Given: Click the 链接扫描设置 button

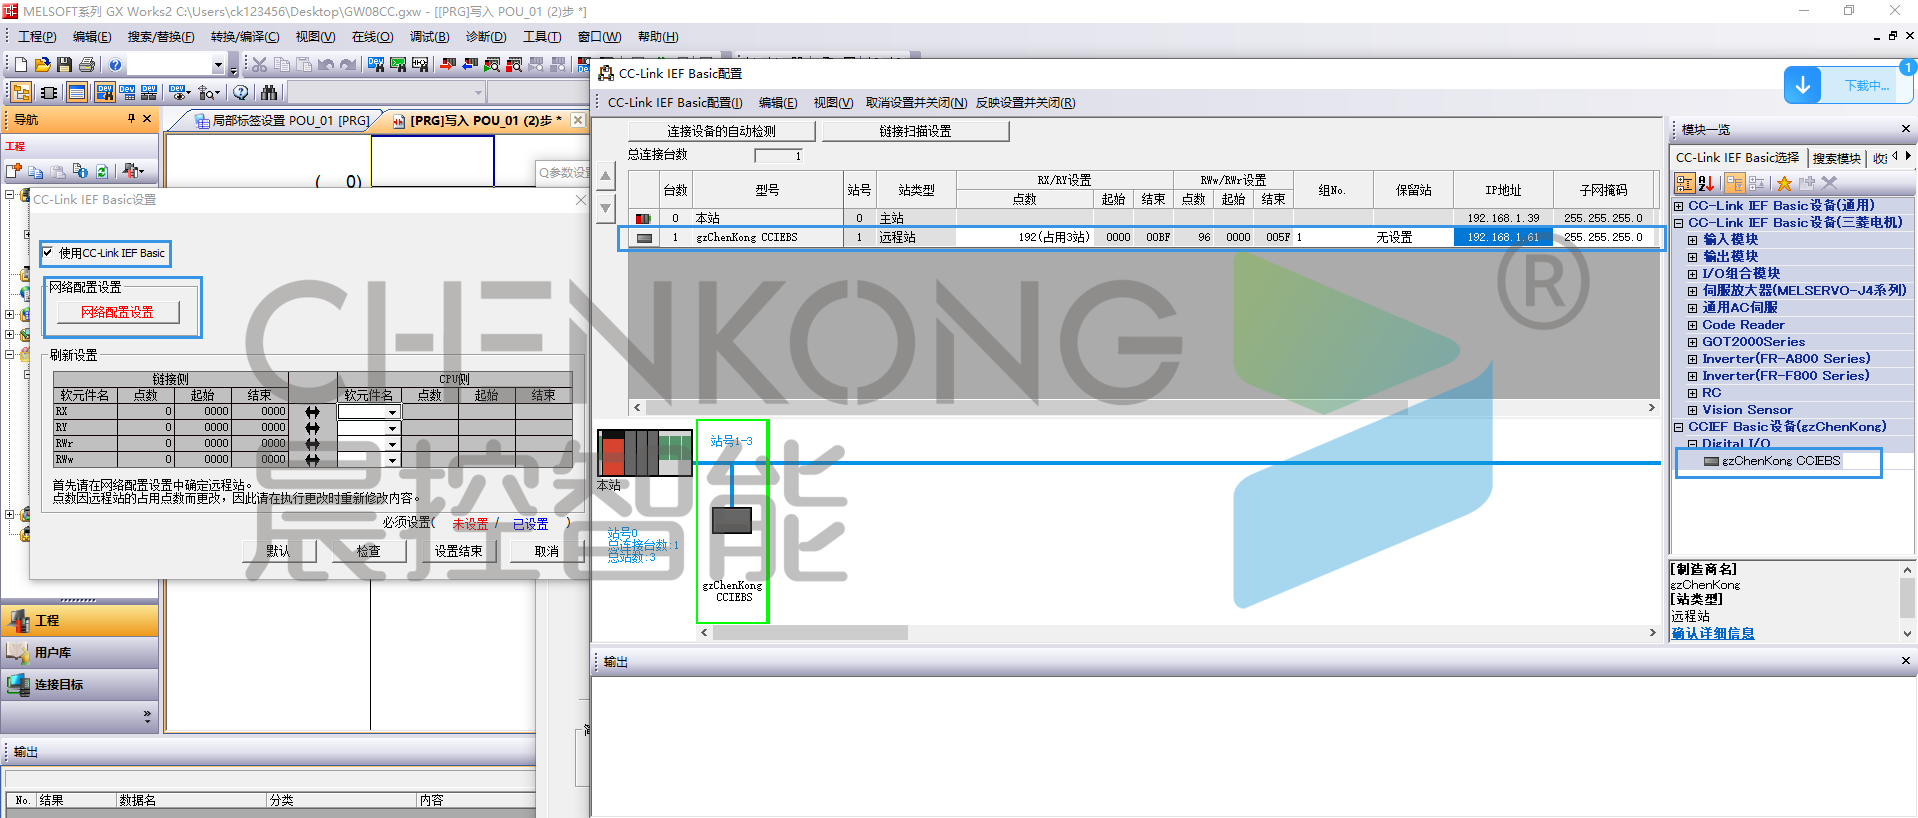Looking at the screenshot, I should click(x=915, y=131).
